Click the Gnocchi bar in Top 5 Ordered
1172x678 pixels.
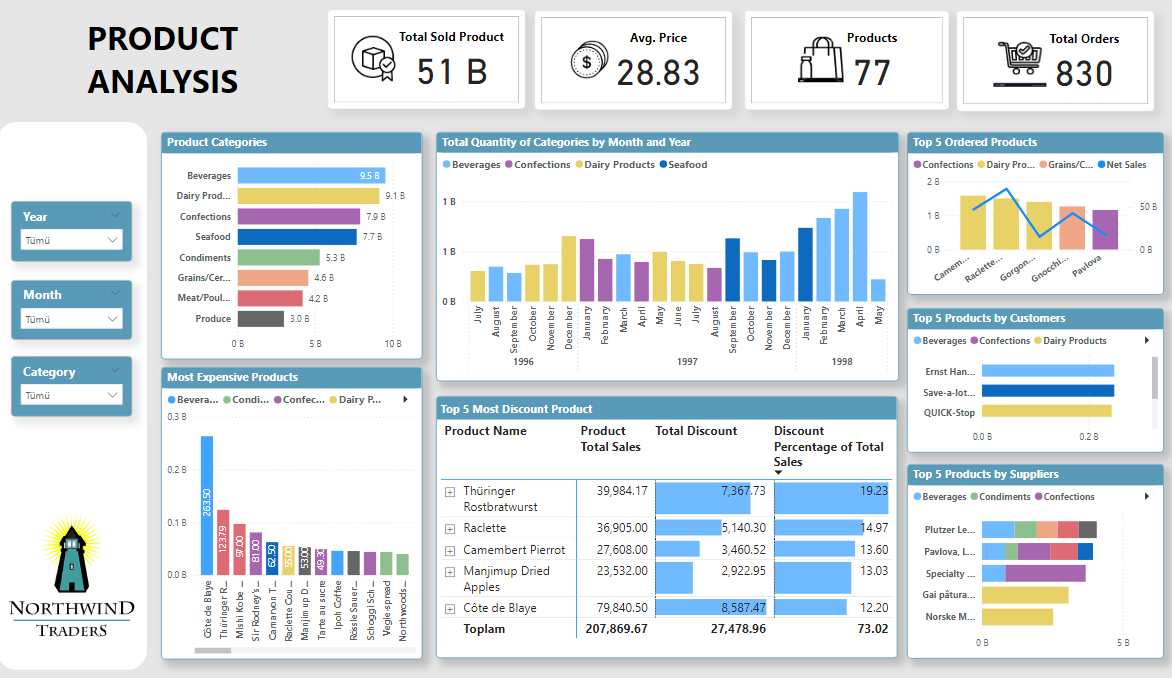pos(1072,228)
